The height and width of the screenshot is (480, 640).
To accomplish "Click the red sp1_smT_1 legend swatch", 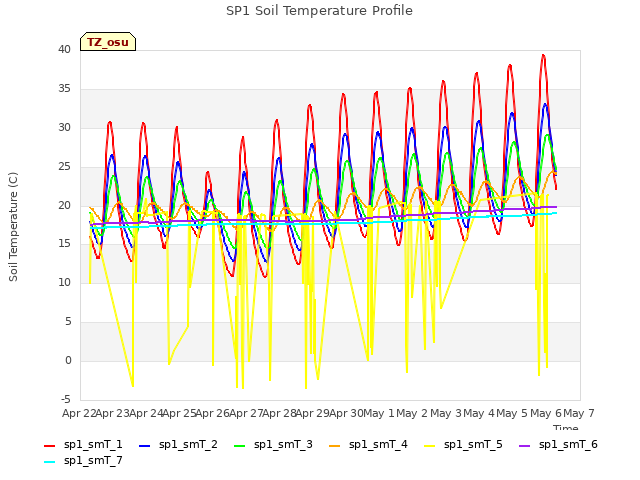I will (x=49, y=446).
